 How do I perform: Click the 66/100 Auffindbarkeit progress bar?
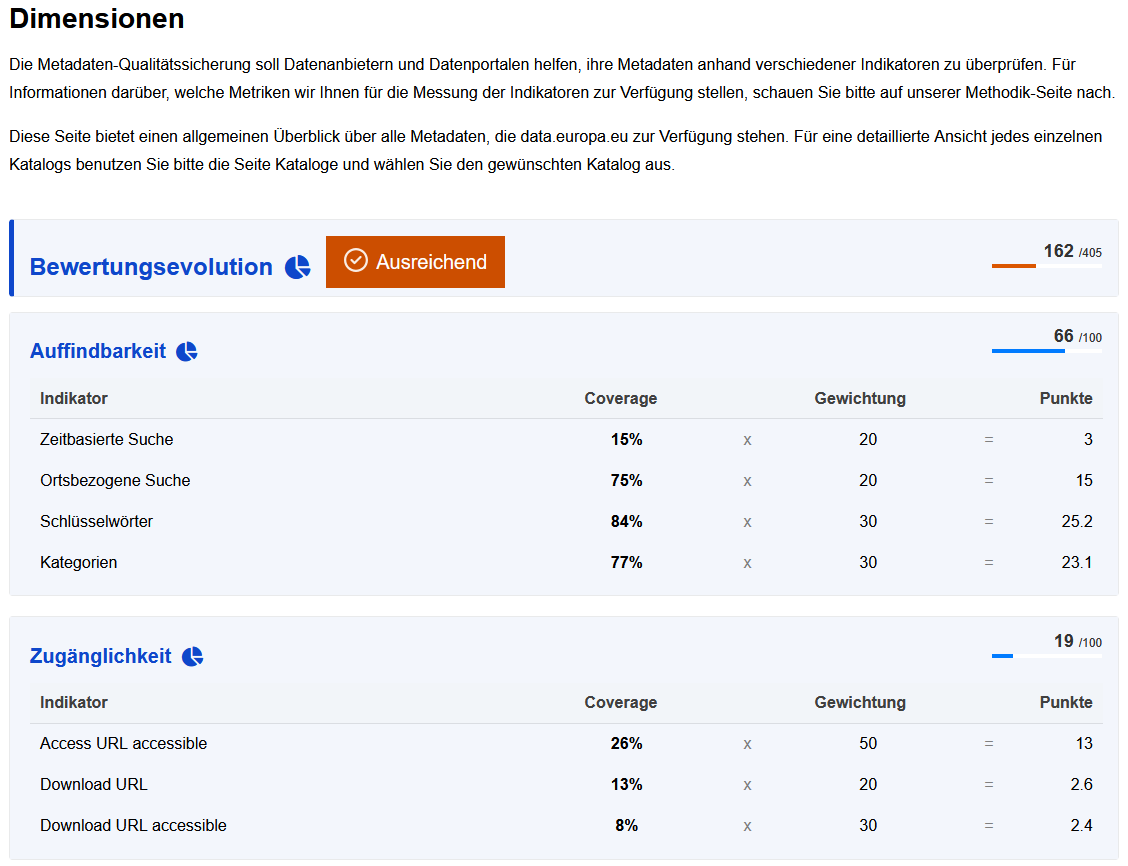(1047, 351)
